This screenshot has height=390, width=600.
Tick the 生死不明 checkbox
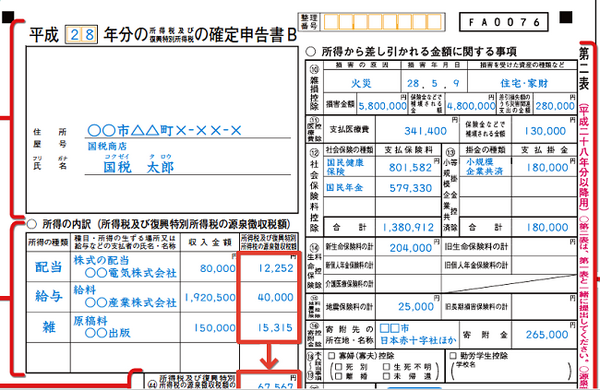[386, 367]
